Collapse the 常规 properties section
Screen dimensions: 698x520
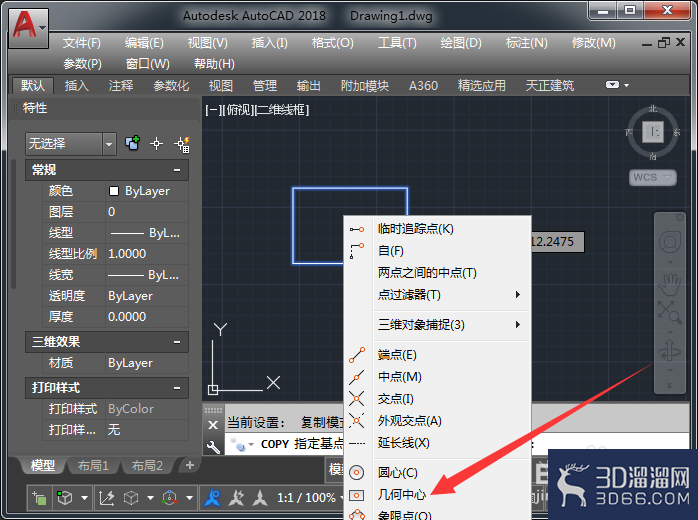[x=177, y=170]
